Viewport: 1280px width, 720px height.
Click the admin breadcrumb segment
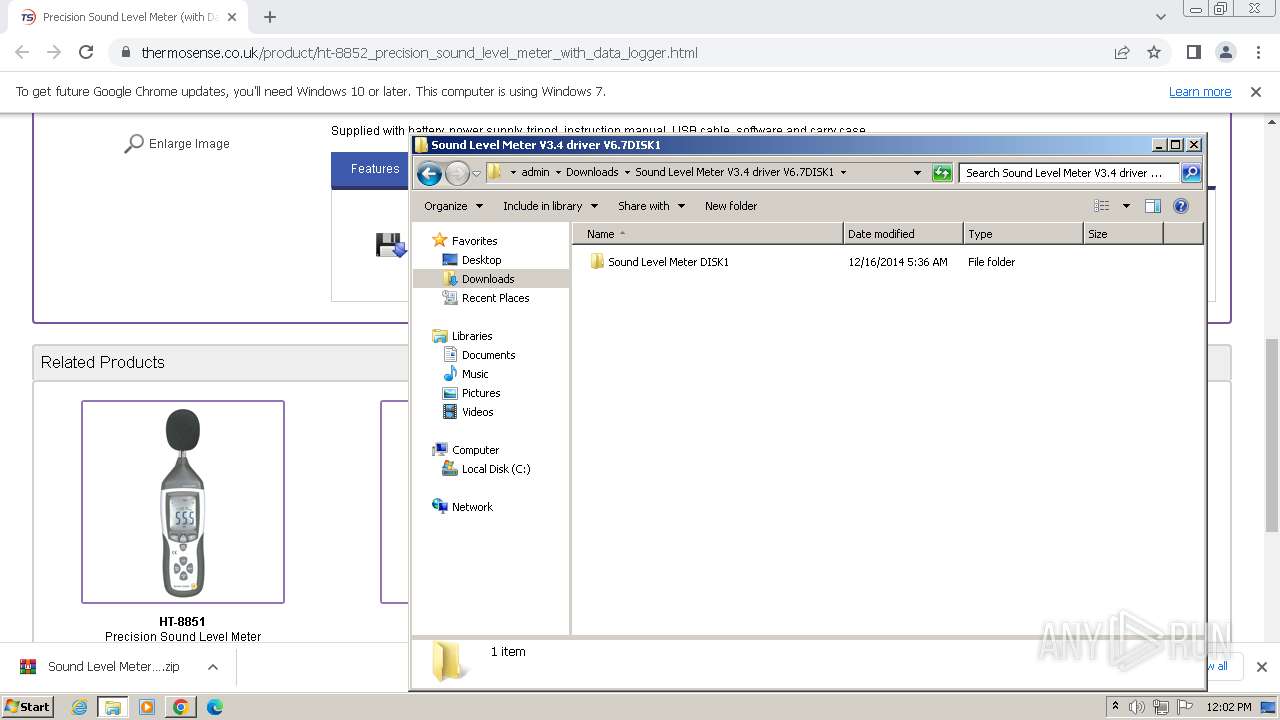point(535,172)
